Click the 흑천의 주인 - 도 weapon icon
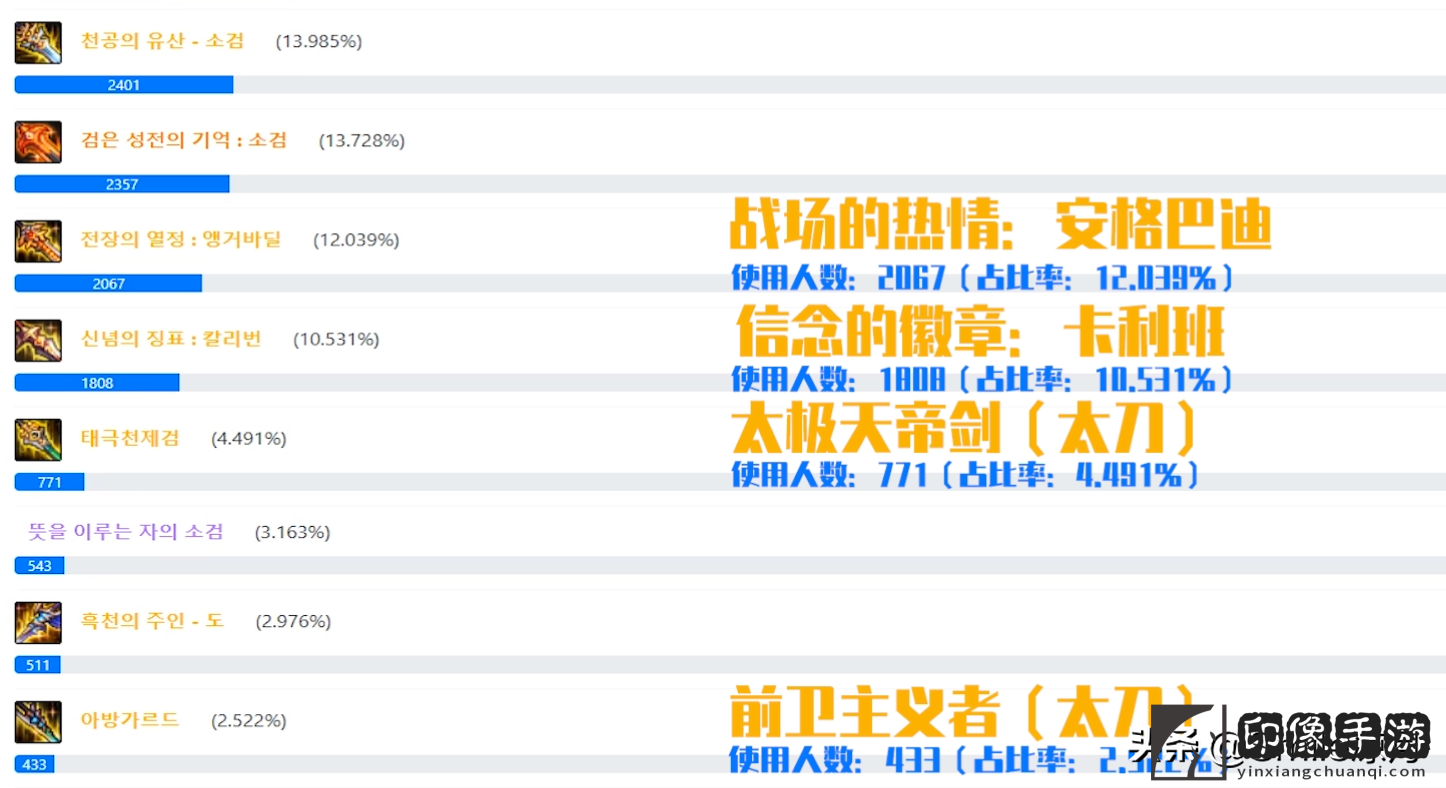Image resolution: width=1446 pixels, height=788 pixels. [38, 622]
